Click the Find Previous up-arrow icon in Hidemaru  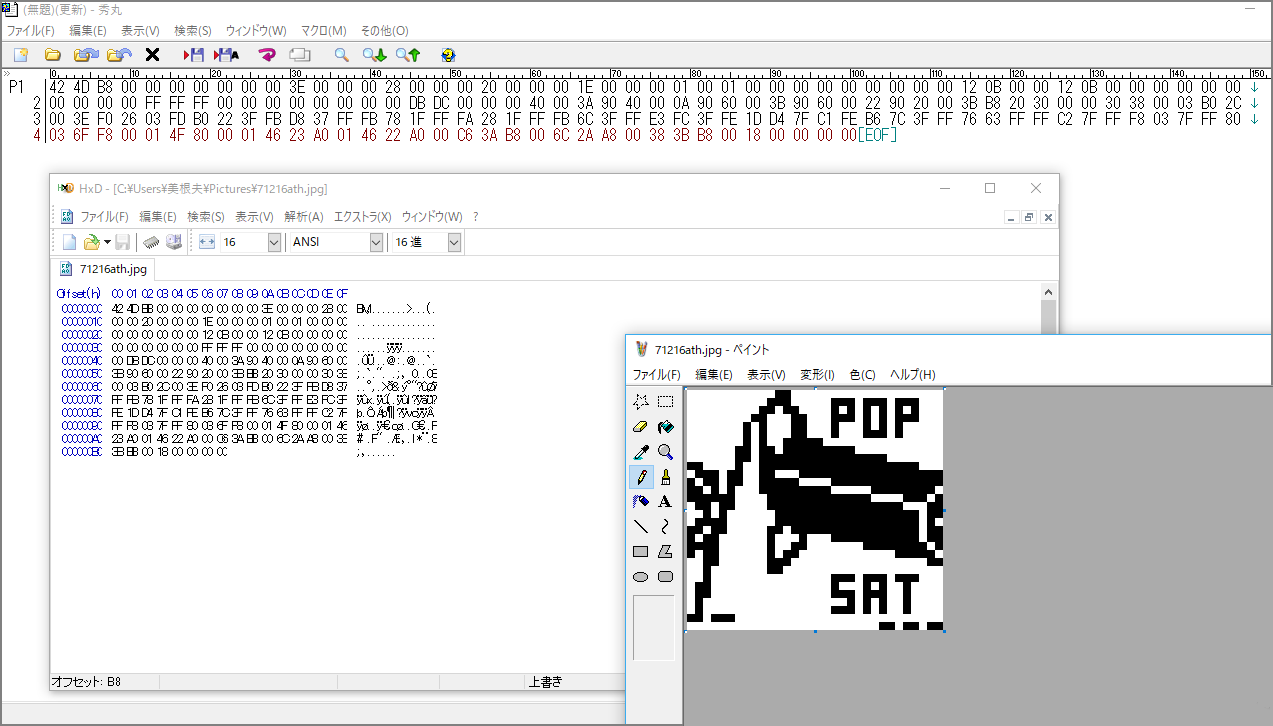(x=407, y=55)
